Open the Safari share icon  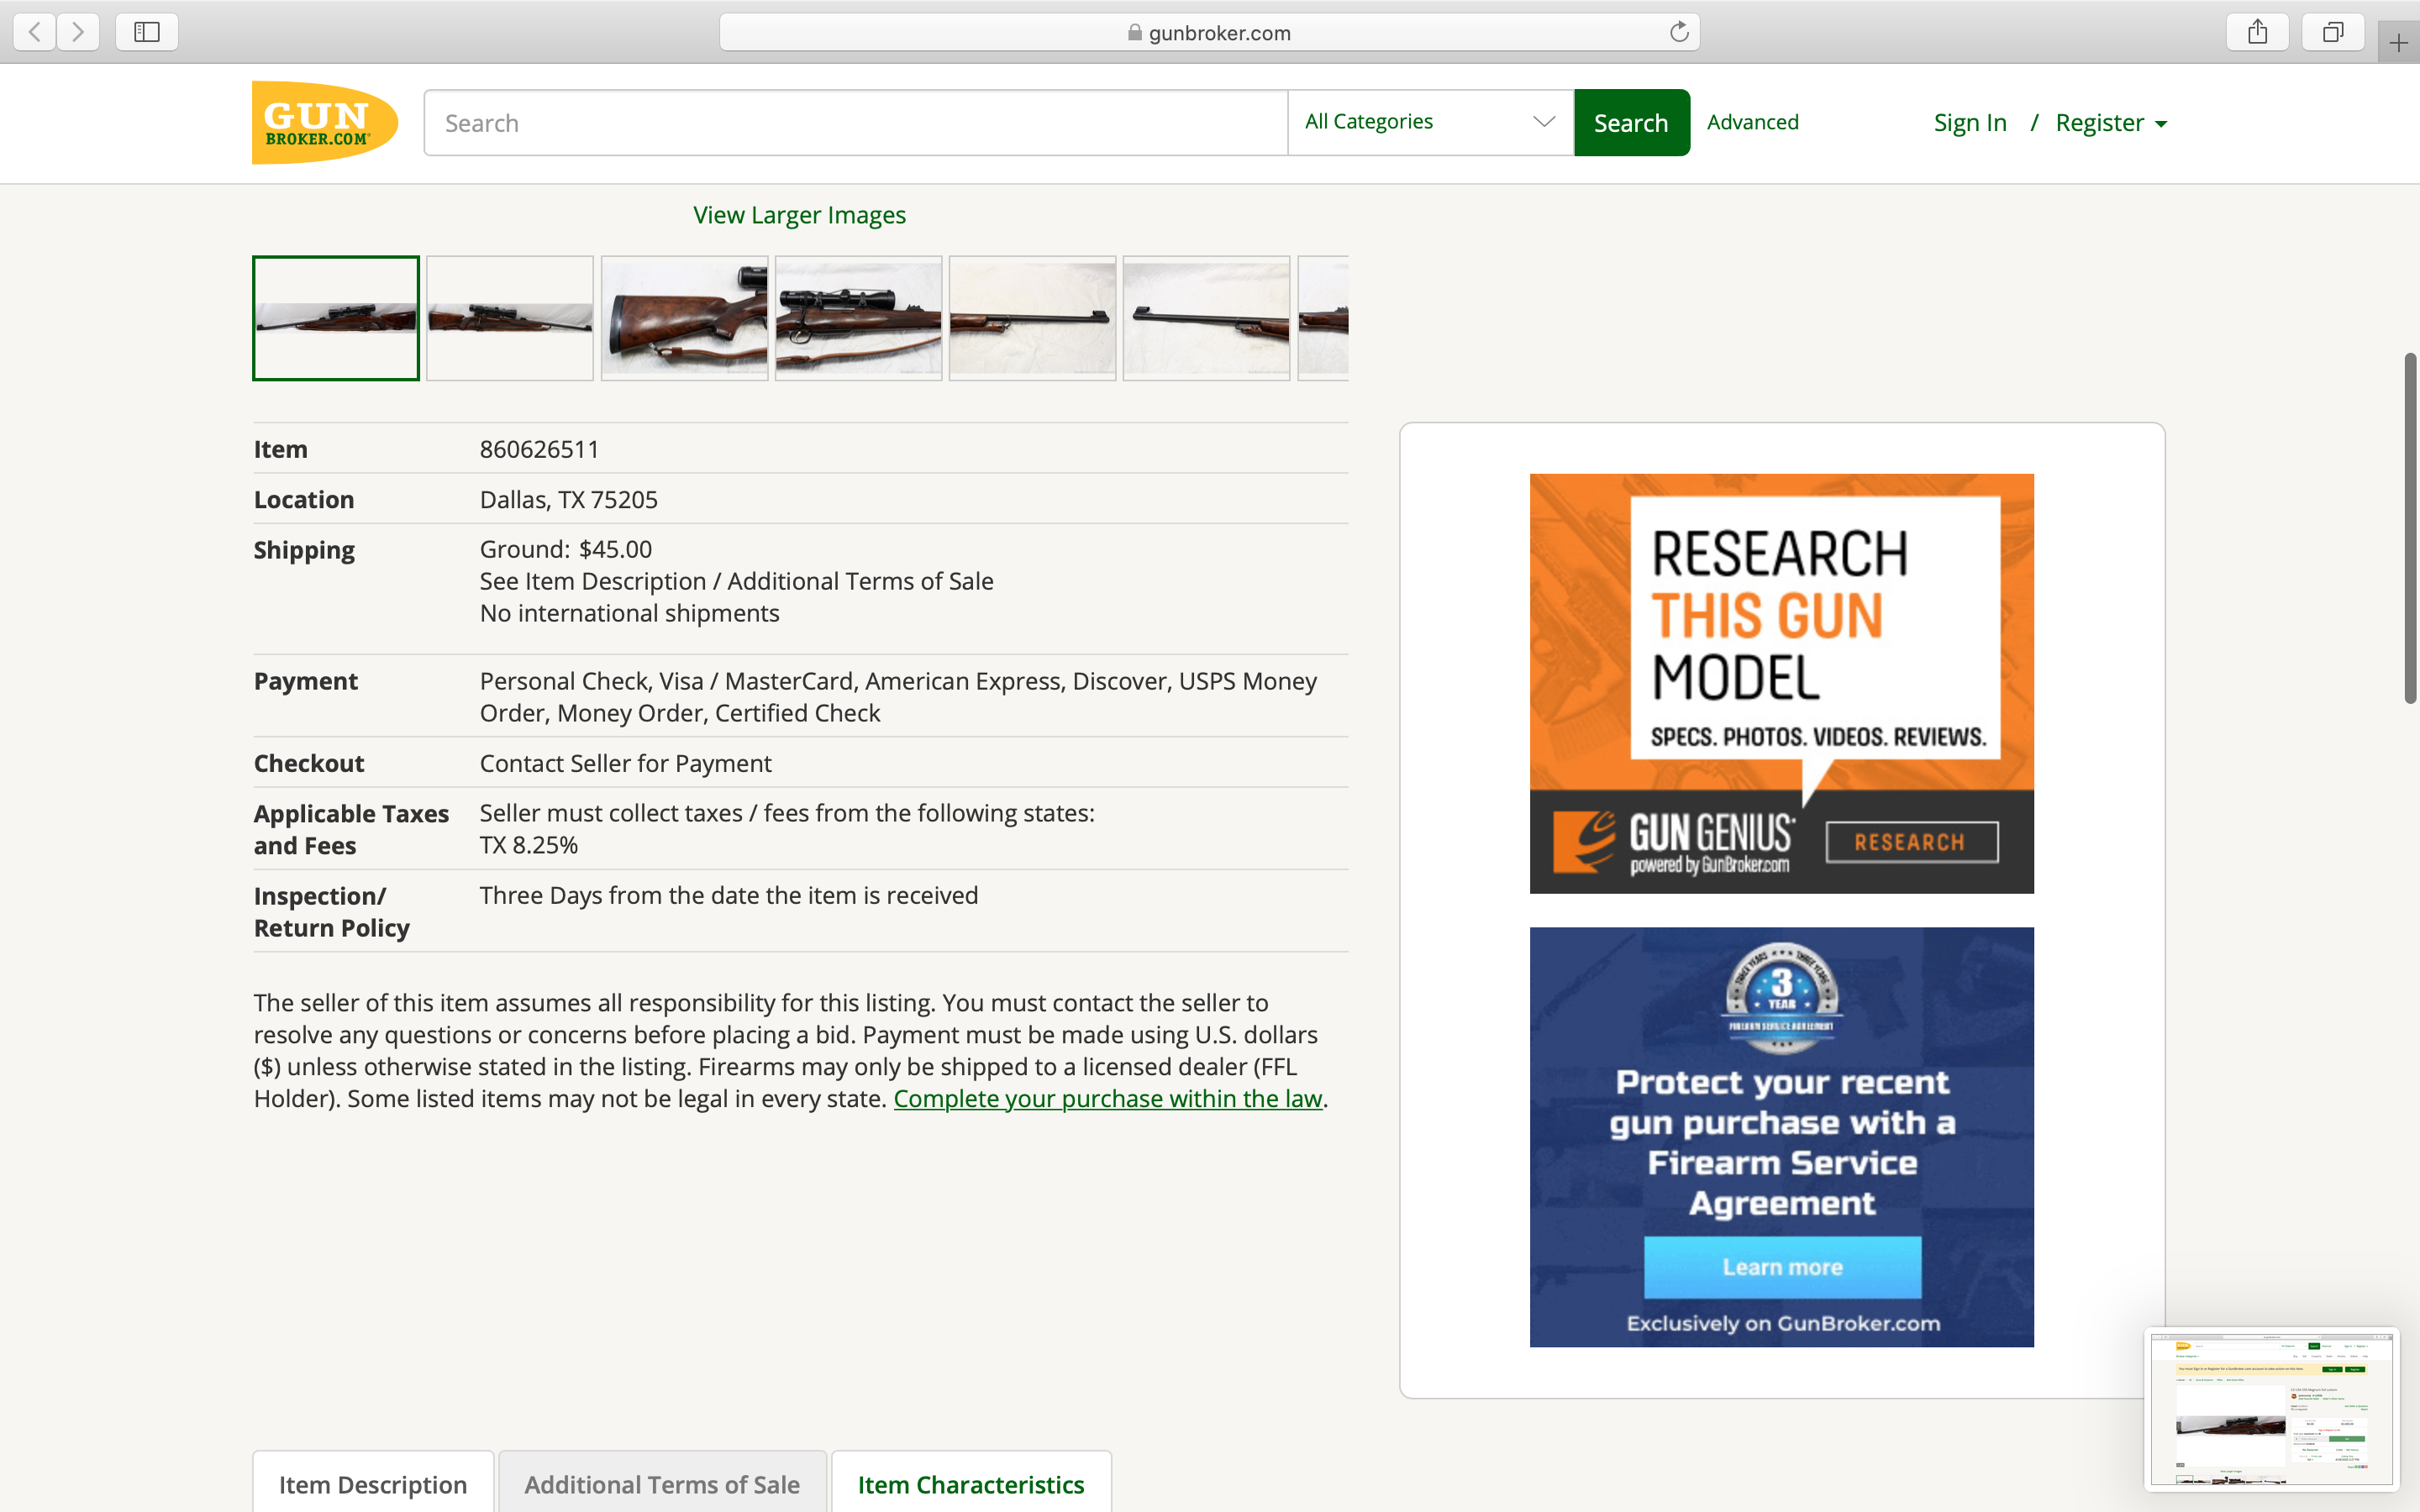point(2257,32)
